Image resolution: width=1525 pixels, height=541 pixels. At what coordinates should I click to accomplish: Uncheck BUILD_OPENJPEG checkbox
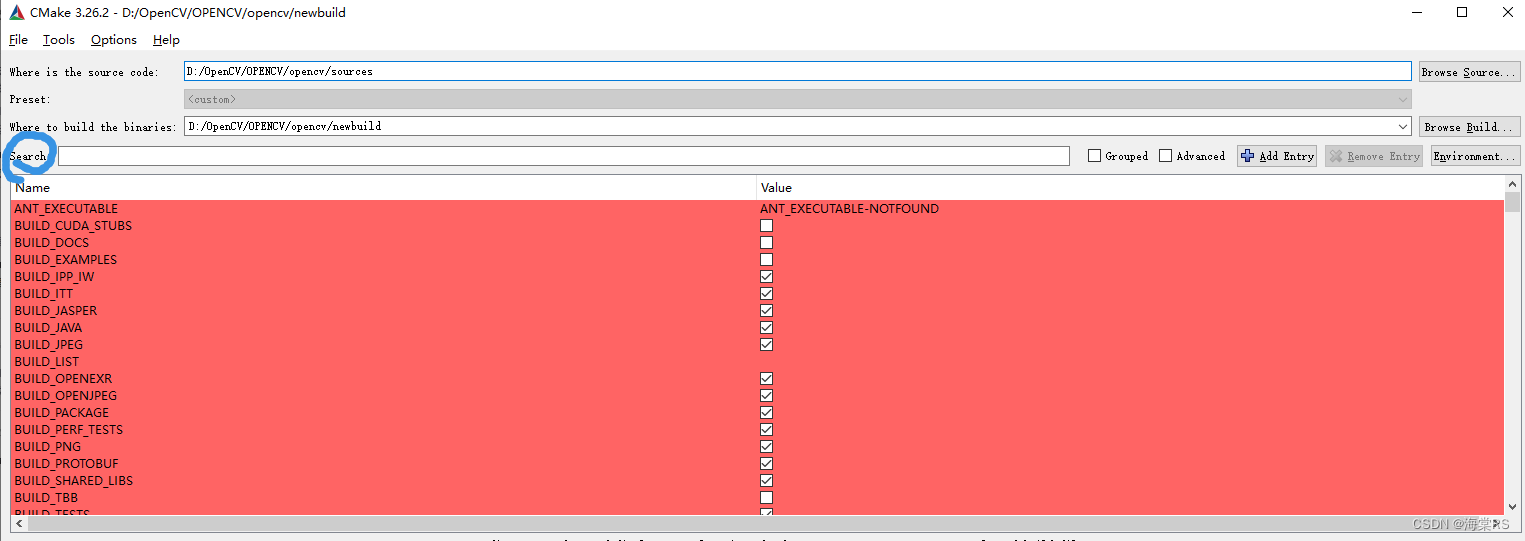767,396
